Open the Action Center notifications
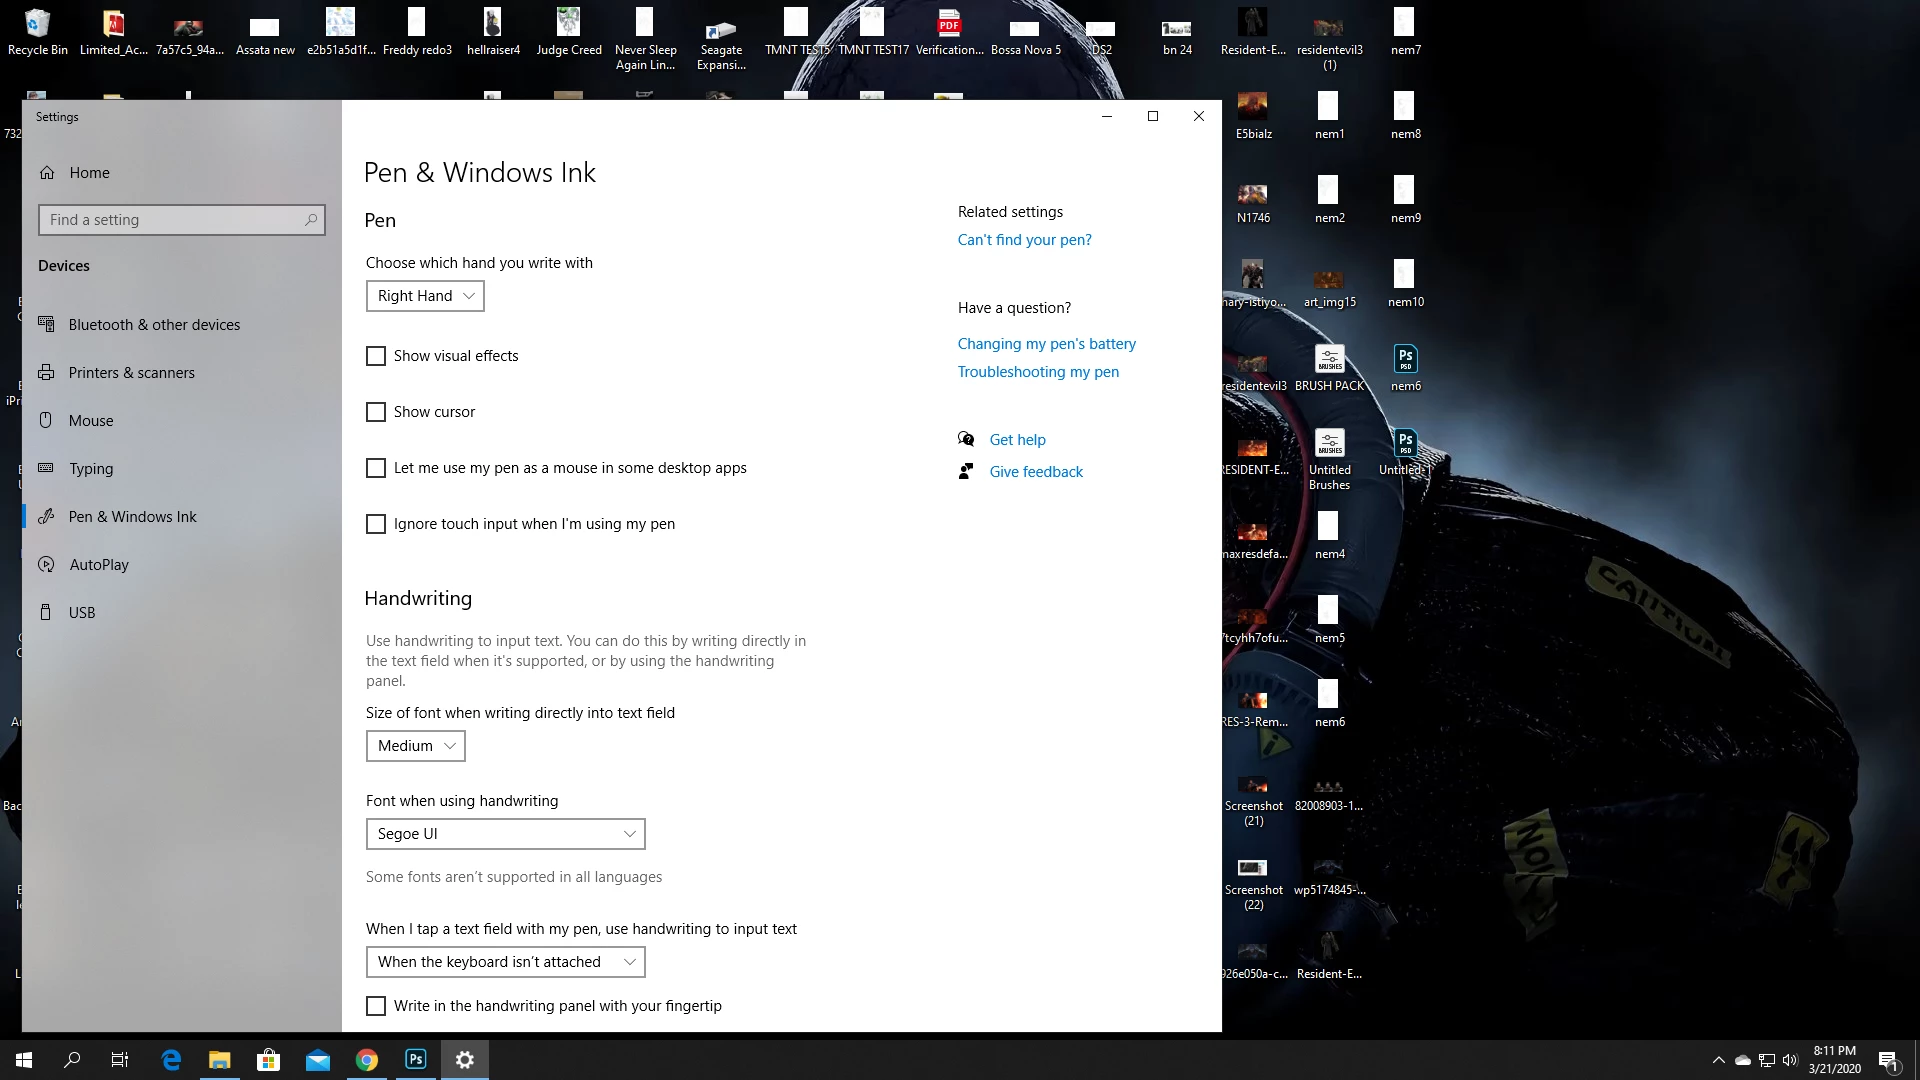Viewport: 1920px width, 1080px height. [1888, 1060]
